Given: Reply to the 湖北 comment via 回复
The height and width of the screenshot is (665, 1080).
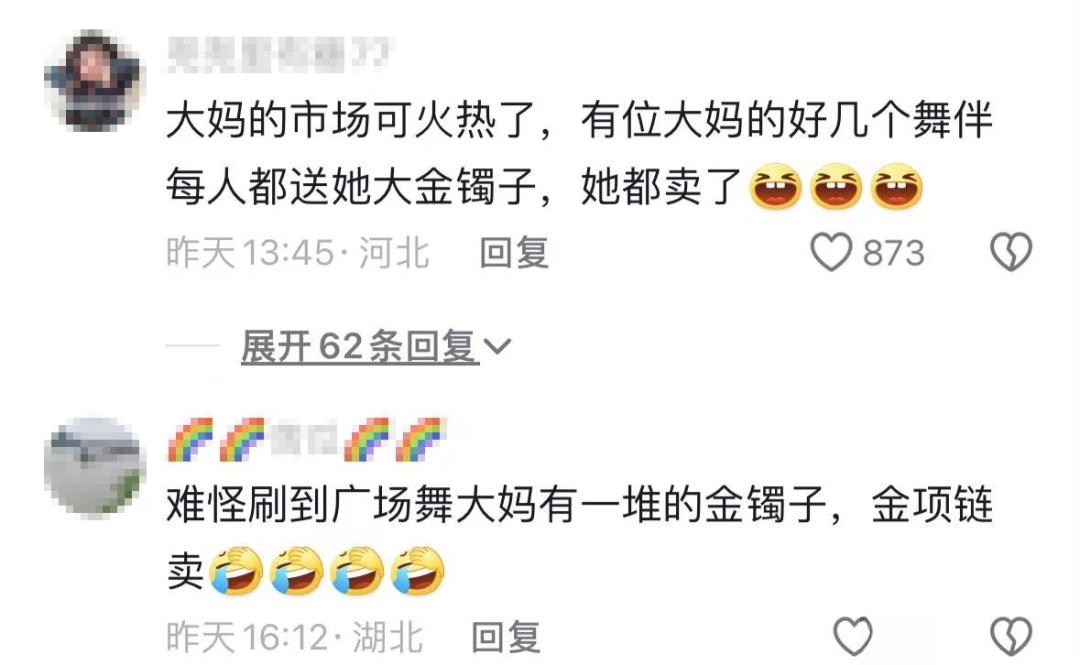Looking at the screenshot, I should coord(506,636).
